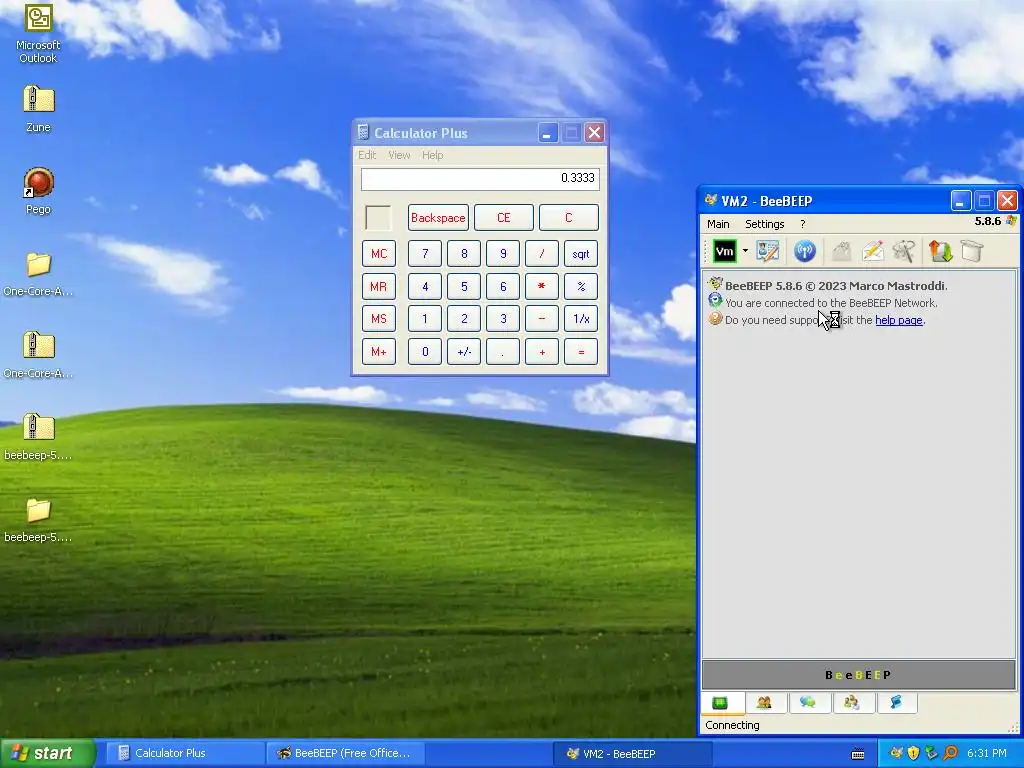Viewport: 1024px width, 768px height.
Task: Open the status dropdown arrow beside Vm avatar
Action: pos(745,251)
